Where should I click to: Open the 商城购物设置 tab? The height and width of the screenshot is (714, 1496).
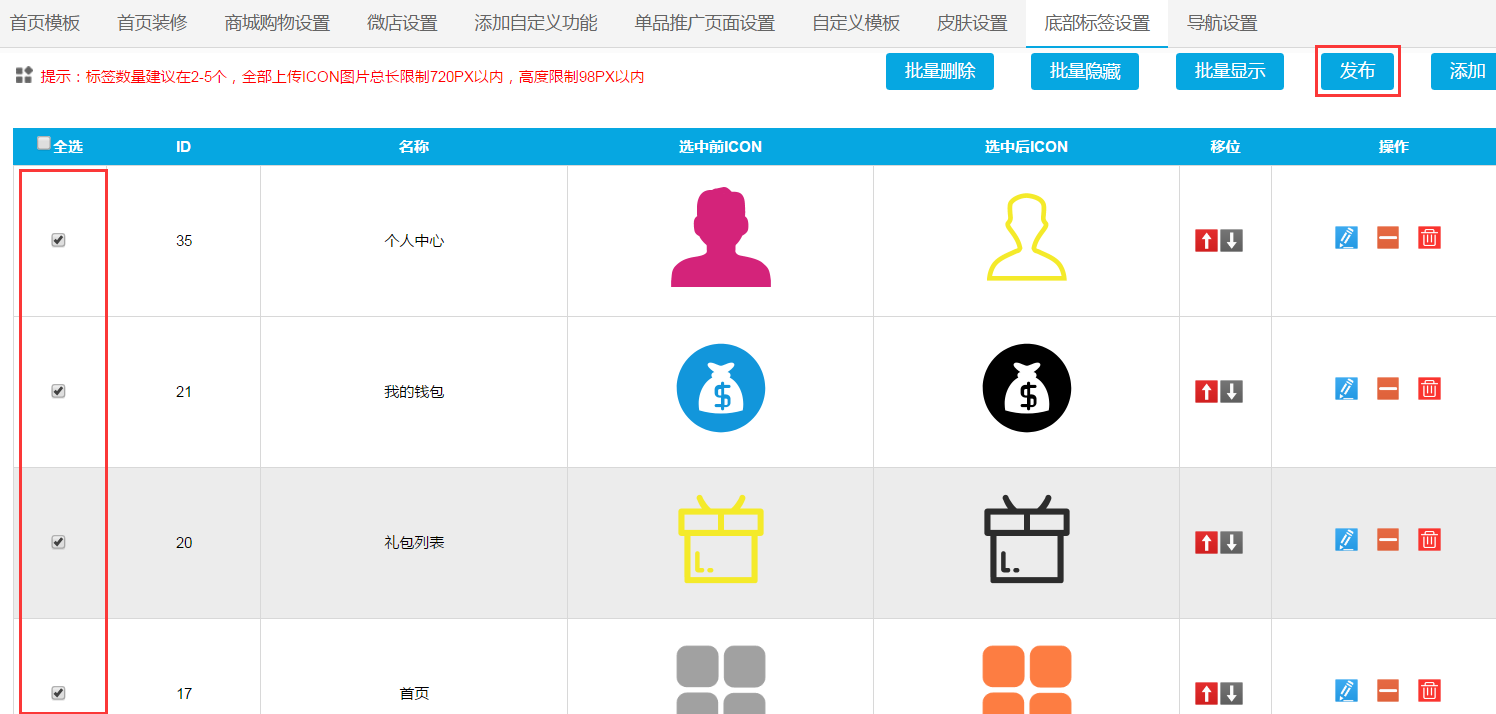(x=277, y=23)
